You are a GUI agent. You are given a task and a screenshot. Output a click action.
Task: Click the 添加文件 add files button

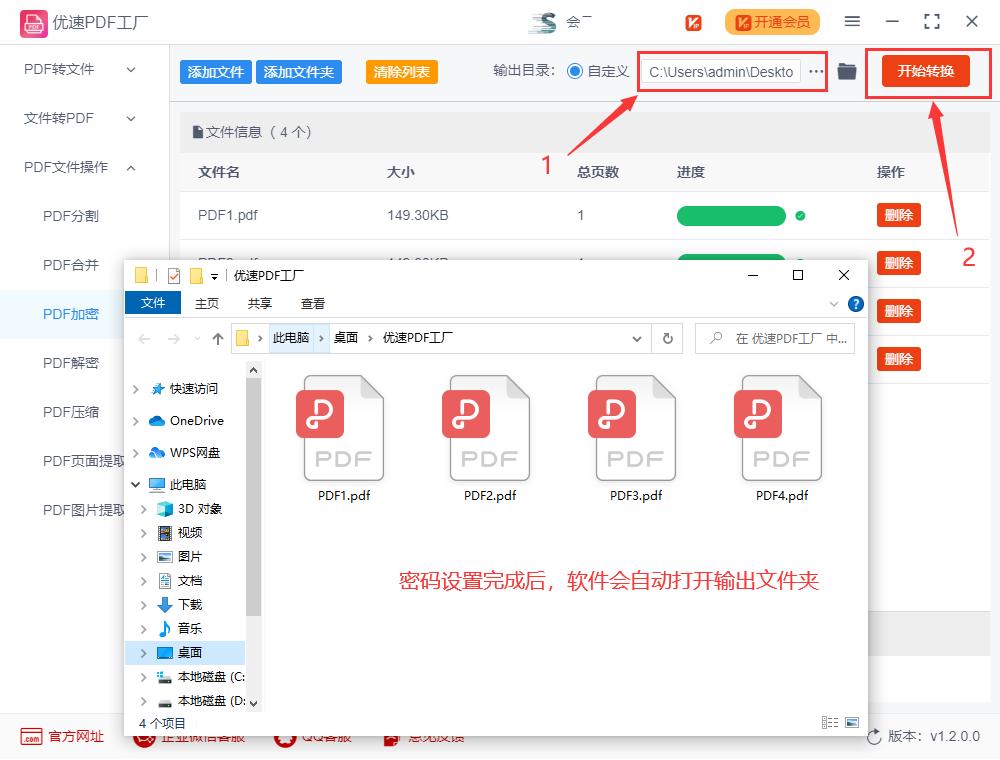point(214,71)
